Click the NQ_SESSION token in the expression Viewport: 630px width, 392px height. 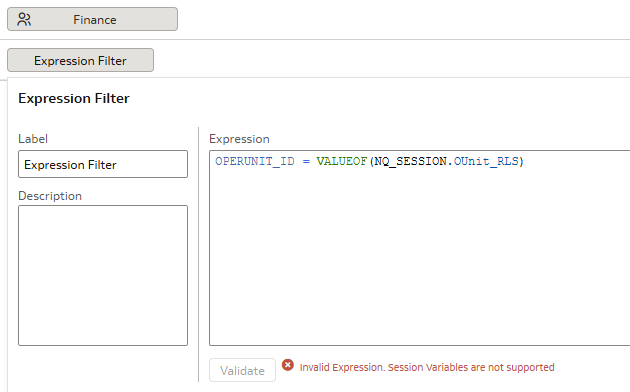410,161
